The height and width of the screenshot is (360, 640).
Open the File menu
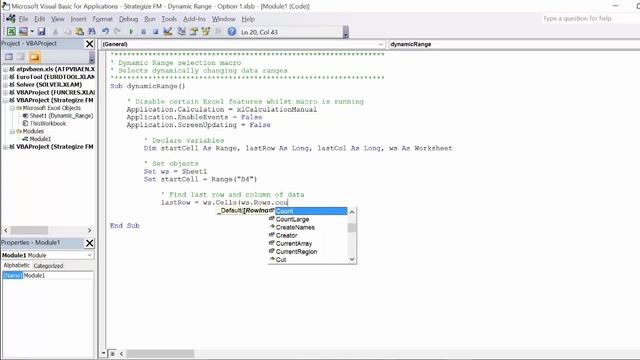tap(23, 19)
